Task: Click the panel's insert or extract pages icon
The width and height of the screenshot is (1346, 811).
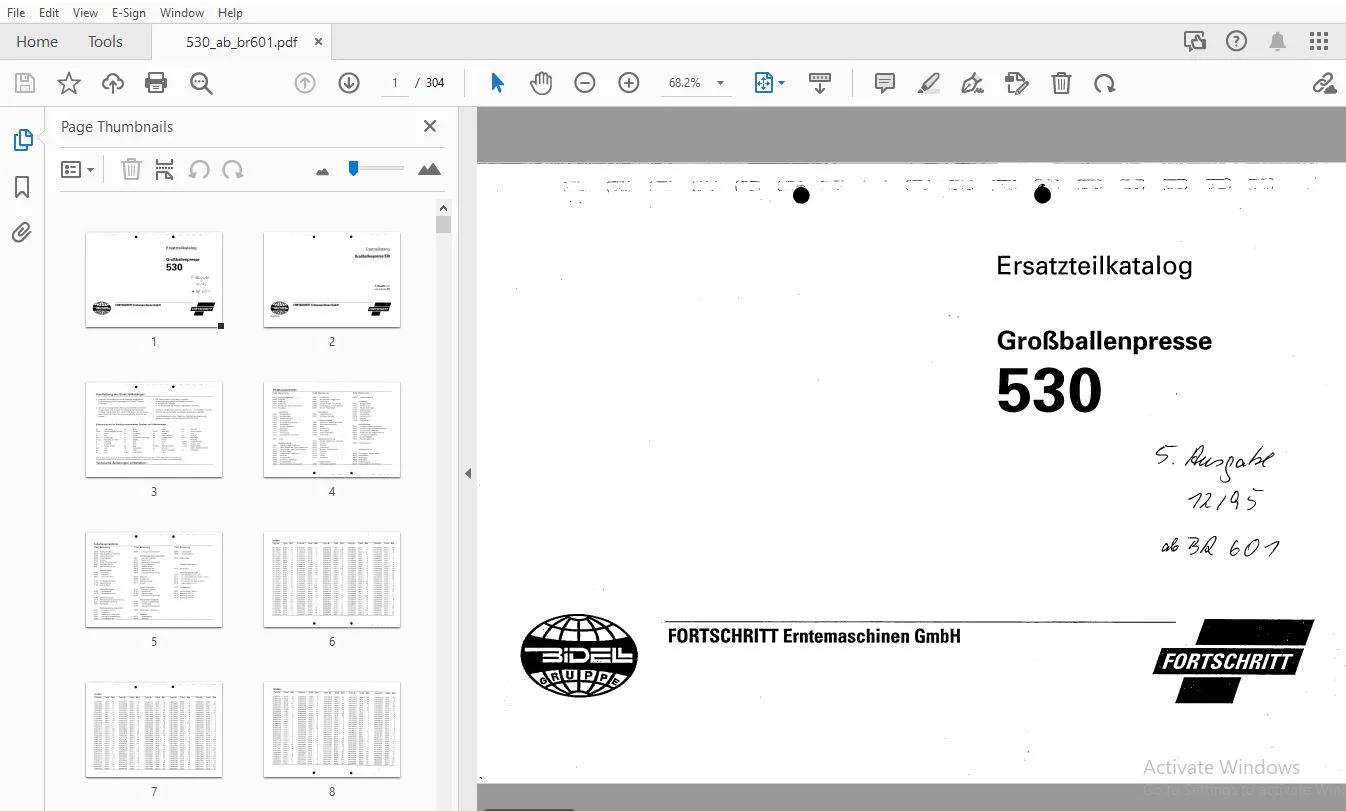Action: (x=165, y=170)
